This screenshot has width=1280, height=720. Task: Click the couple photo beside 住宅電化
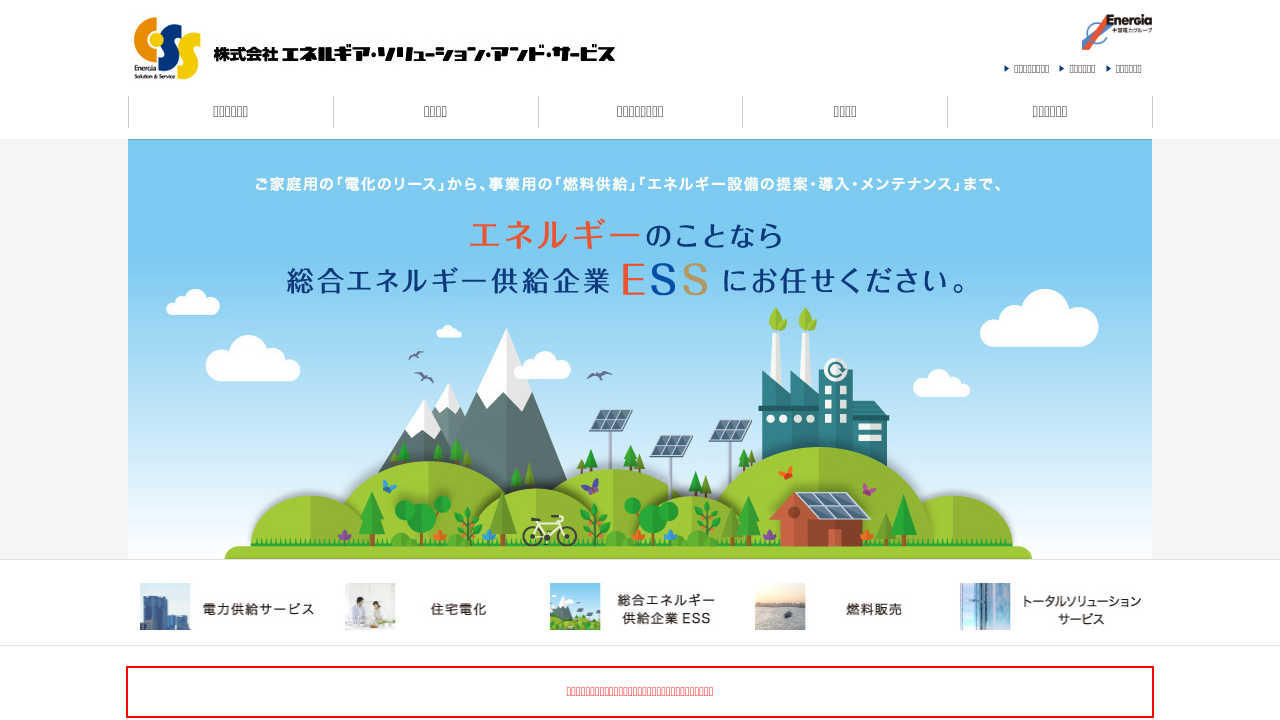click(x=370, y=606)
